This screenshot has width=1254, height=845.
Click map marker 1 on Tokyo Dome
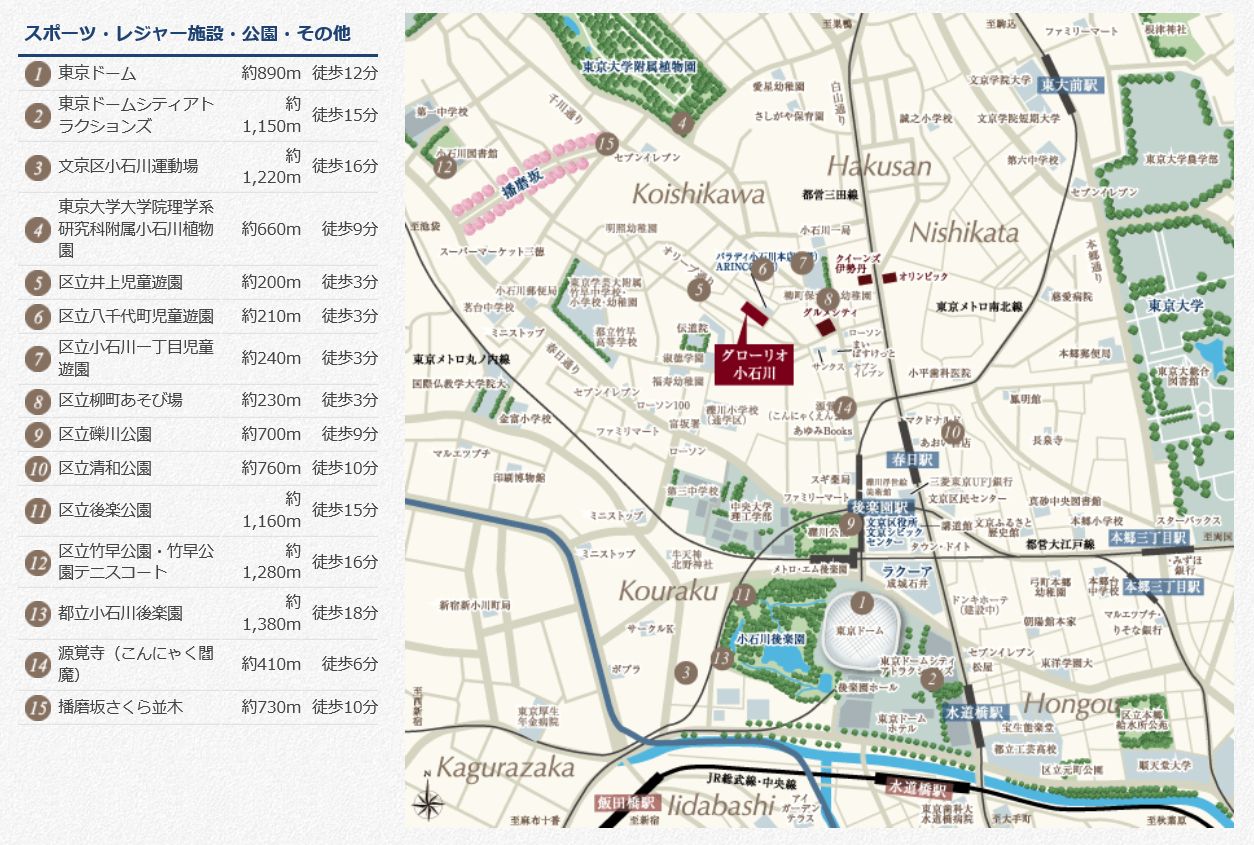[861, 603]
